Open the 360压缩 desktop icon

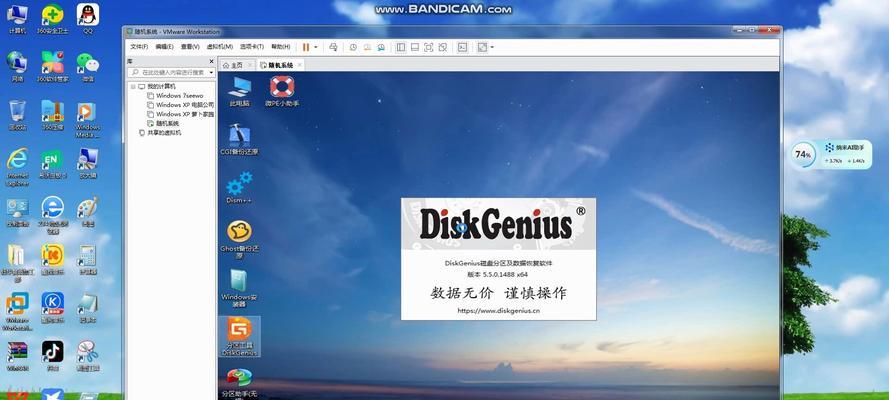(x=52, y=115)
